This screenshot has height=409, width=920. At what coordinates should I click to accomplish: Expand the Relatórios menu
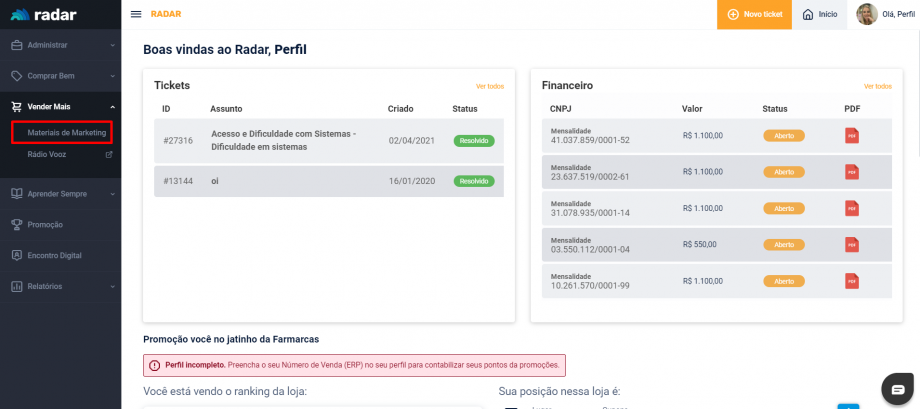point(61,286)
